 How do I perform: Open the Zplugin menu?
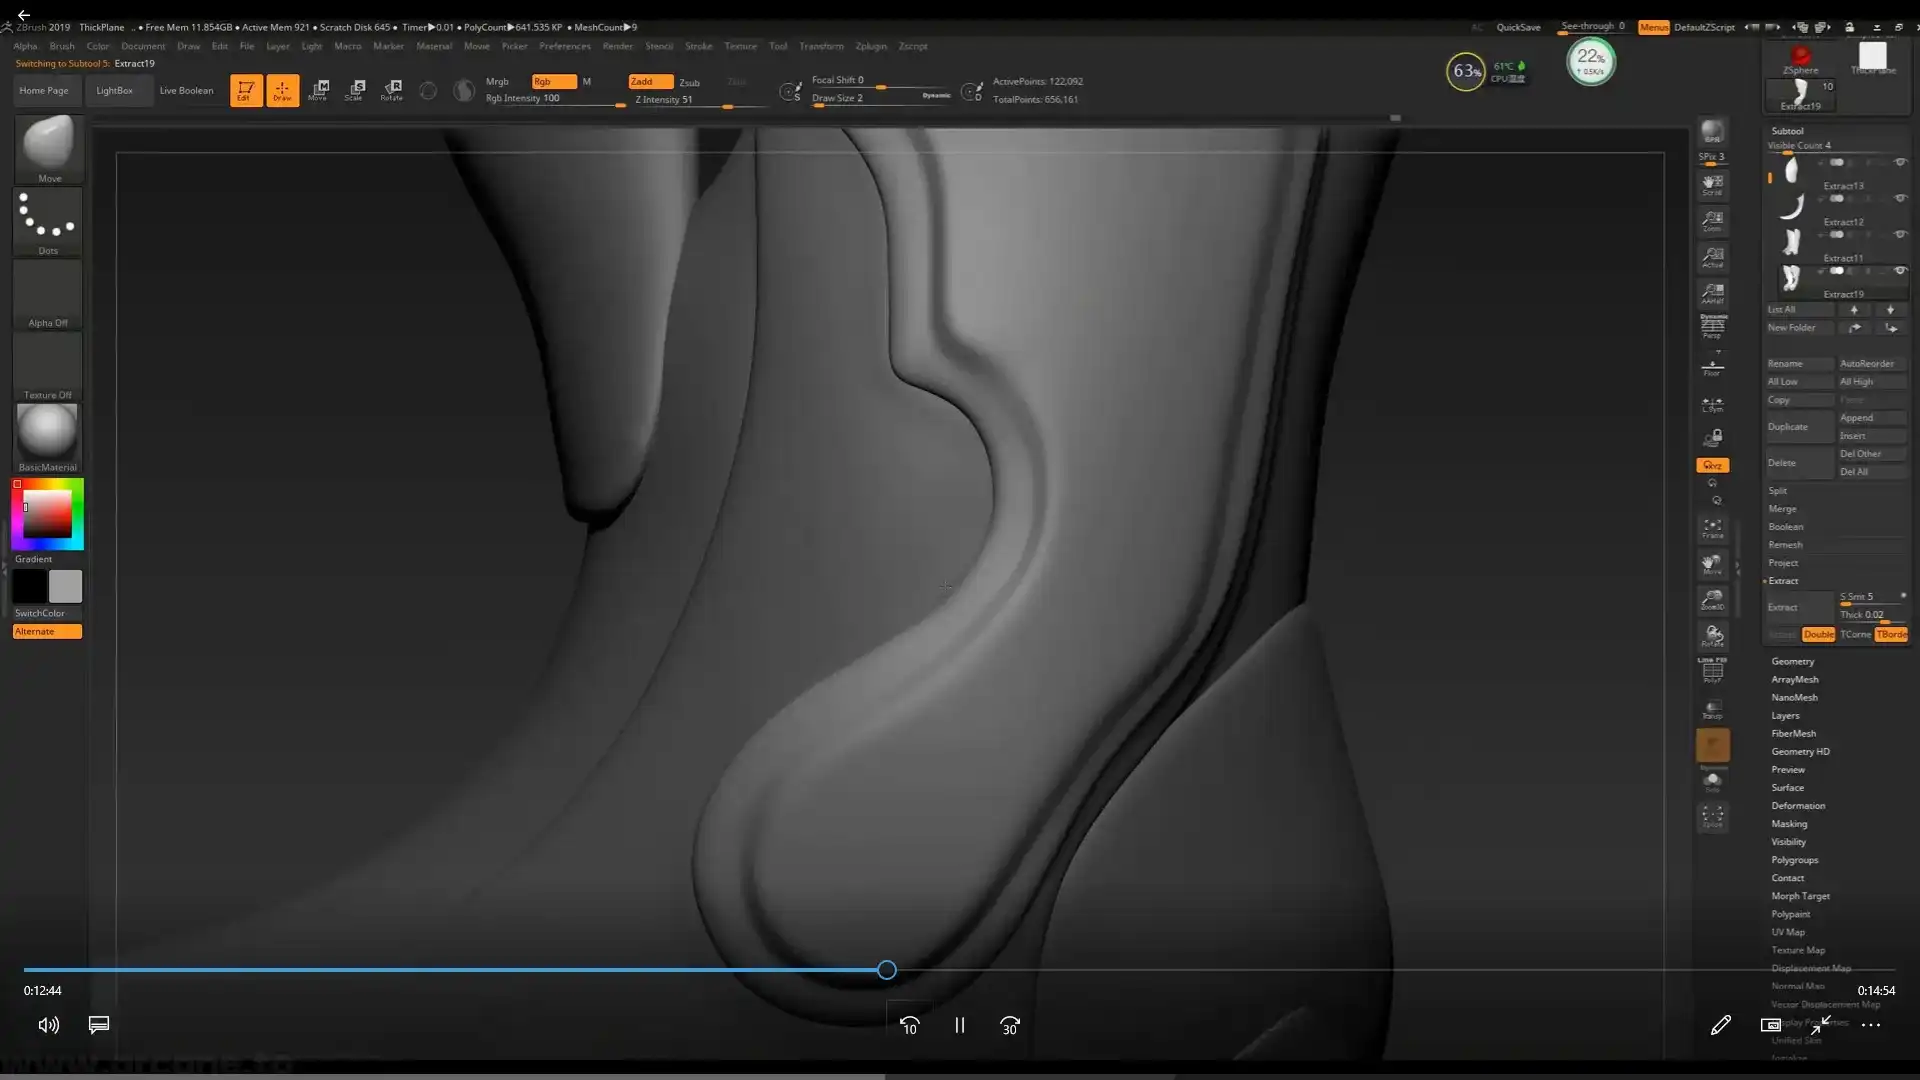[870, 46]
